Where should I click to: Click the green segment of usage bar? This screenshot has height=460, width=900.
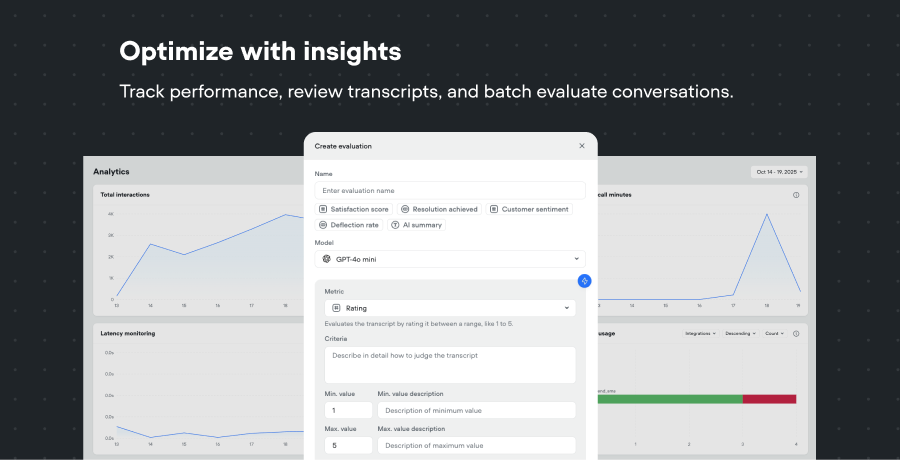pyautogui.click(x=670, y=399)
